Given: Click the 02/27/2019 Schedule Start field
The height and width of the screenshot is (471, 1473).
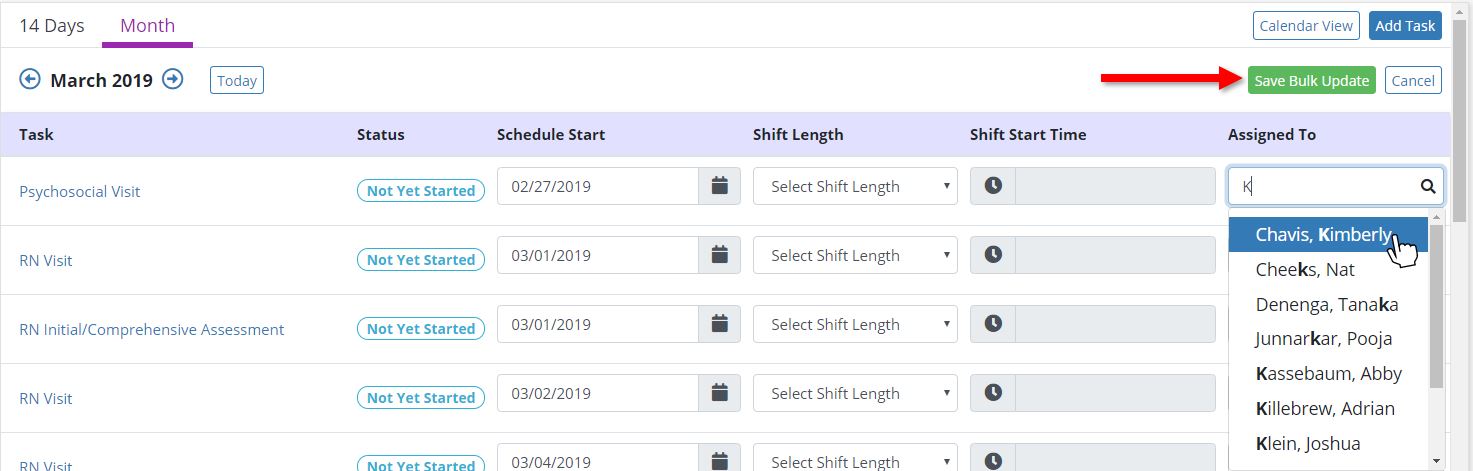Looking at the screenshot, I should point(597,186).
